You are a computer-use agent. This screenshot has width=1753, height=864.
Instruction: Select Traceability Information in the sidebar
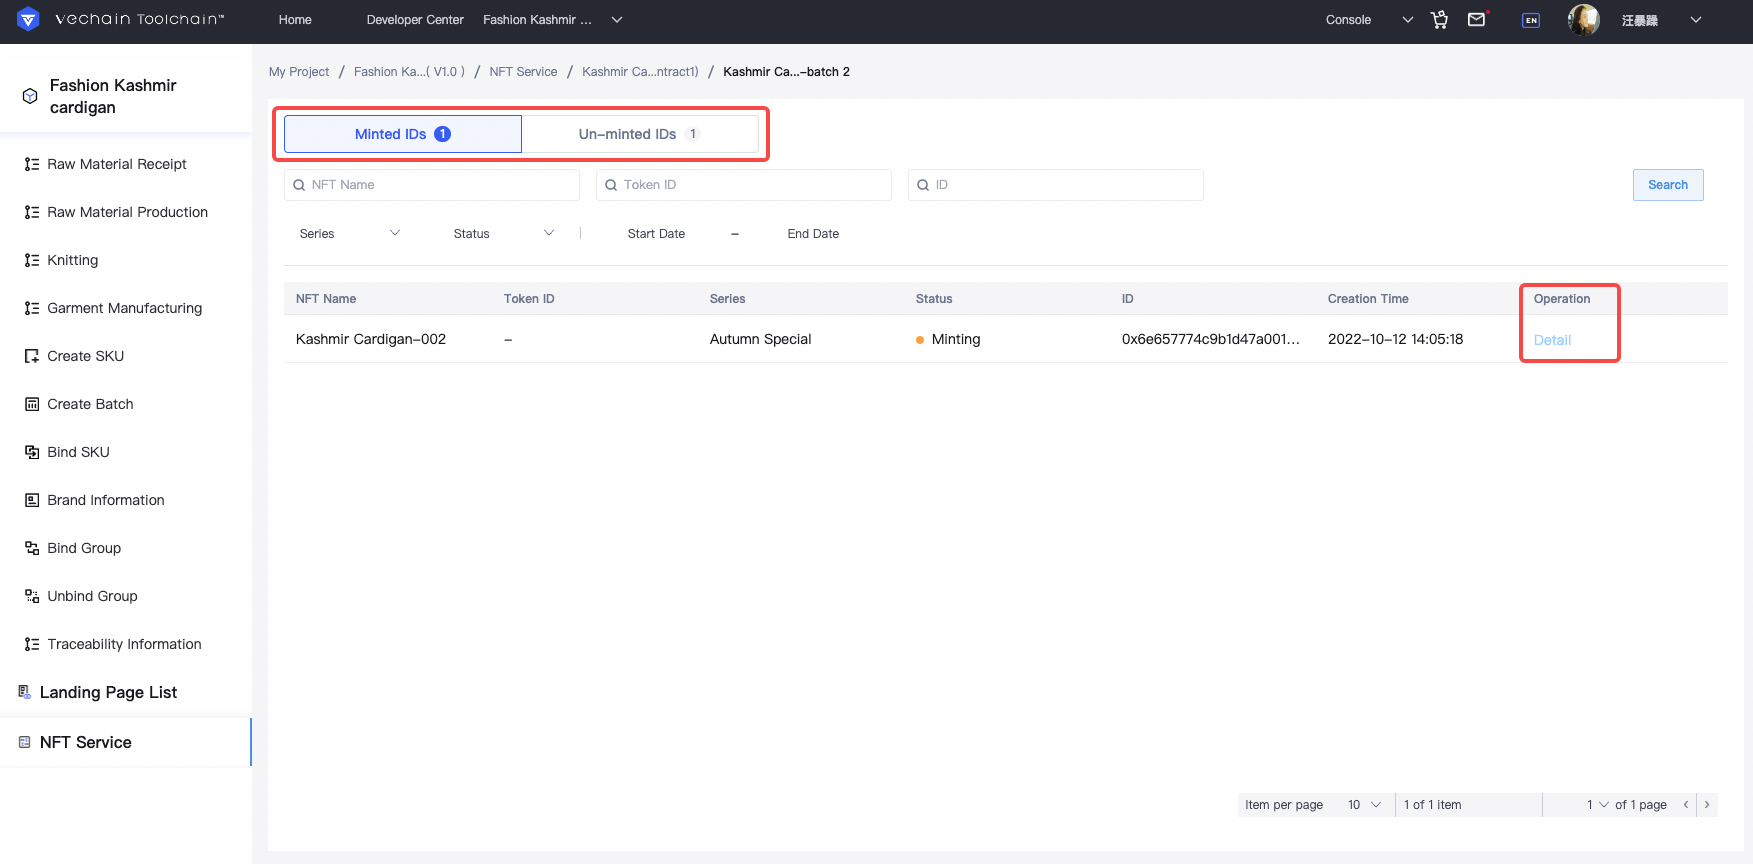coord(126,644)
